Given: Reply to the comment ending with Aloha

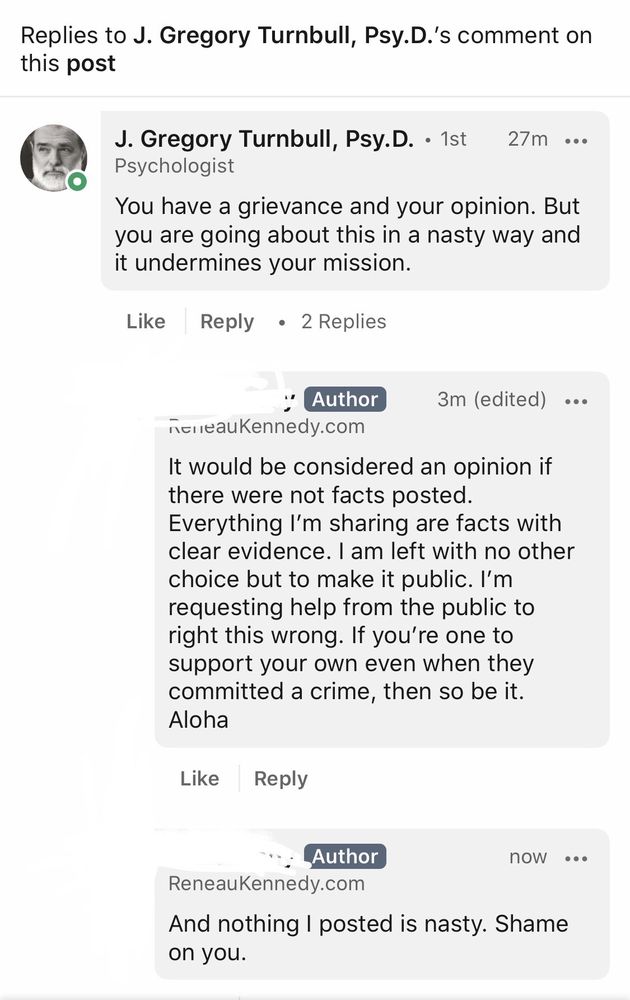Looking at the screenshot, I should click(281, 778).
